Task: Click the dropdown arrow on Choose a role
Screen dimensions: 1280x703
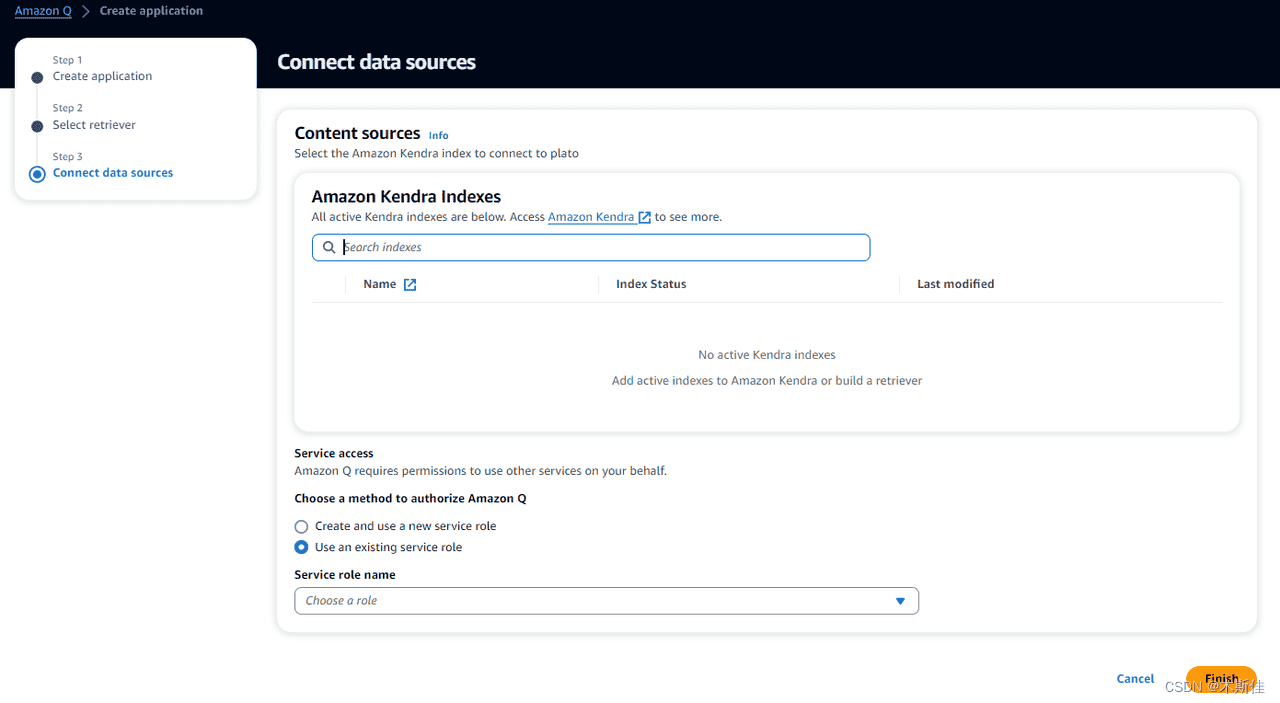Action: (900, 601)
